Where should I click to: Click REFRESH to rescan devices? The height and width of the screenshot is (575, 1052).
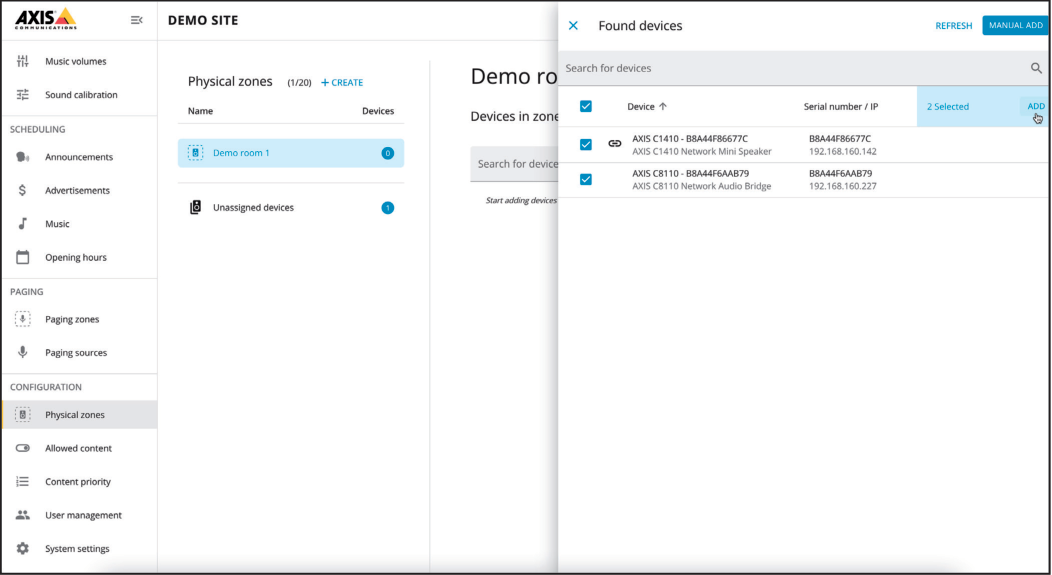coord(953,26)
